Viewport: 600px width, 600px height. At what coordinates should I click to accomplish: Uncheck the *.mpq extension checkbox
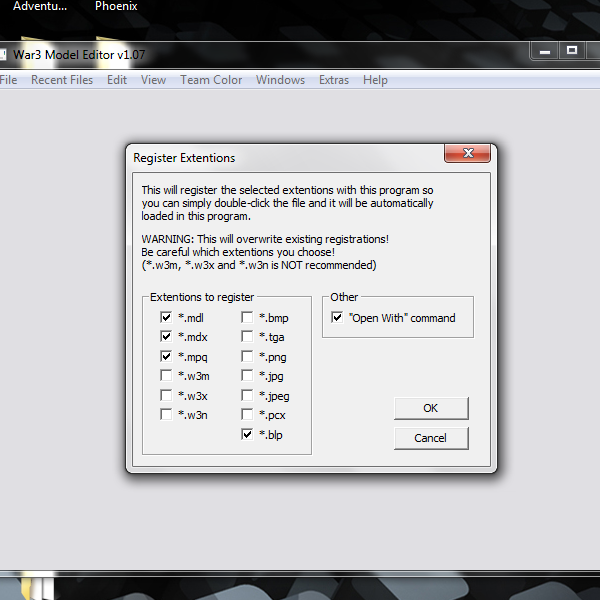(x=166, y=356)
